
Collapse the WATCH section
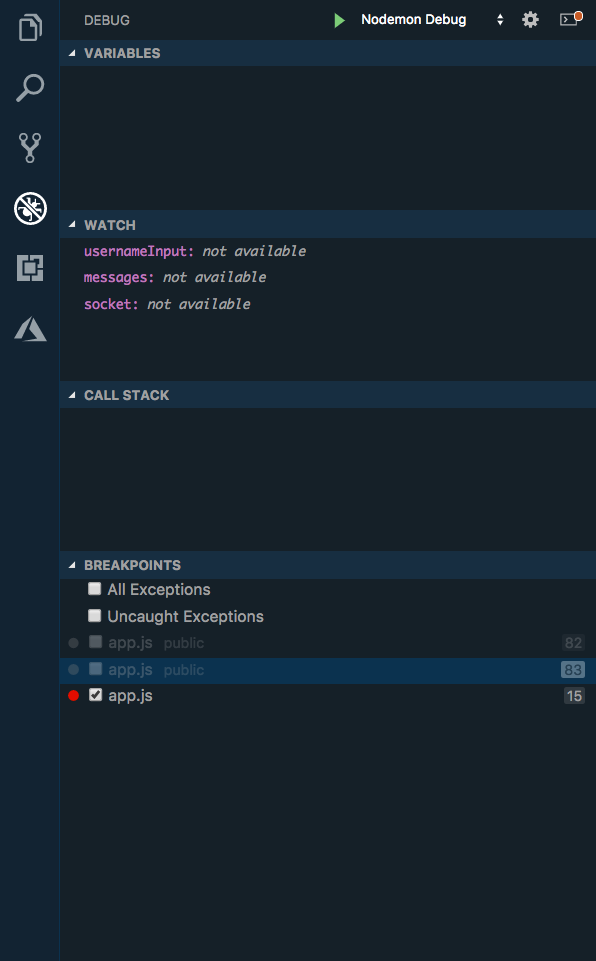point(70,225)
